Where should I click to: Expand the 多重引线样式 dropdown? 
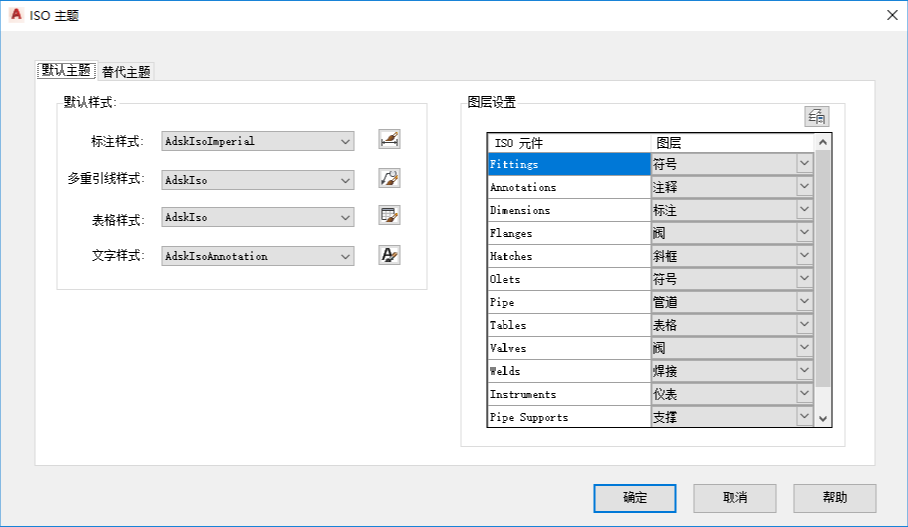point(346,180)
